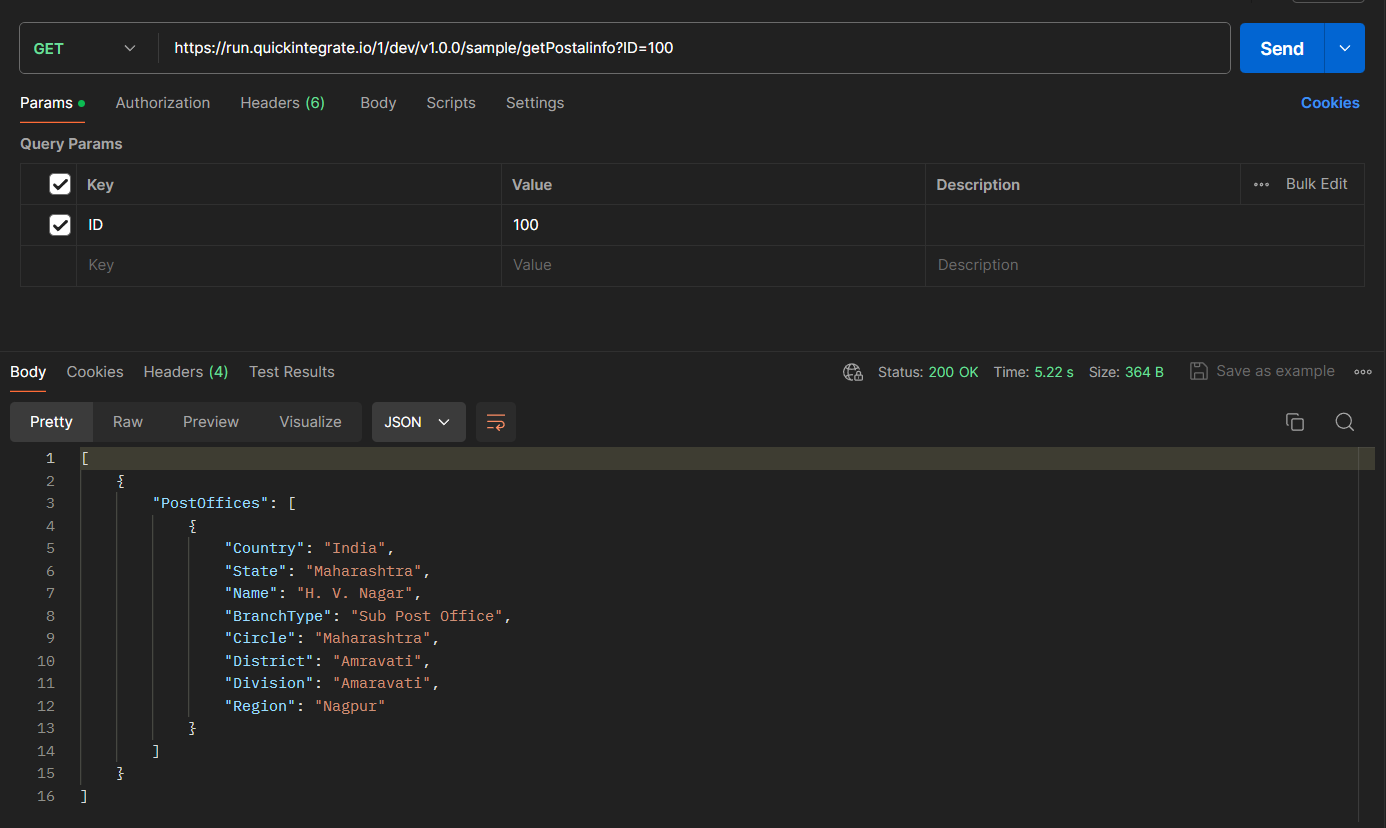Click the "Country": "India" line
Screen dimensions: 1386x828
(x=310, y=548)
